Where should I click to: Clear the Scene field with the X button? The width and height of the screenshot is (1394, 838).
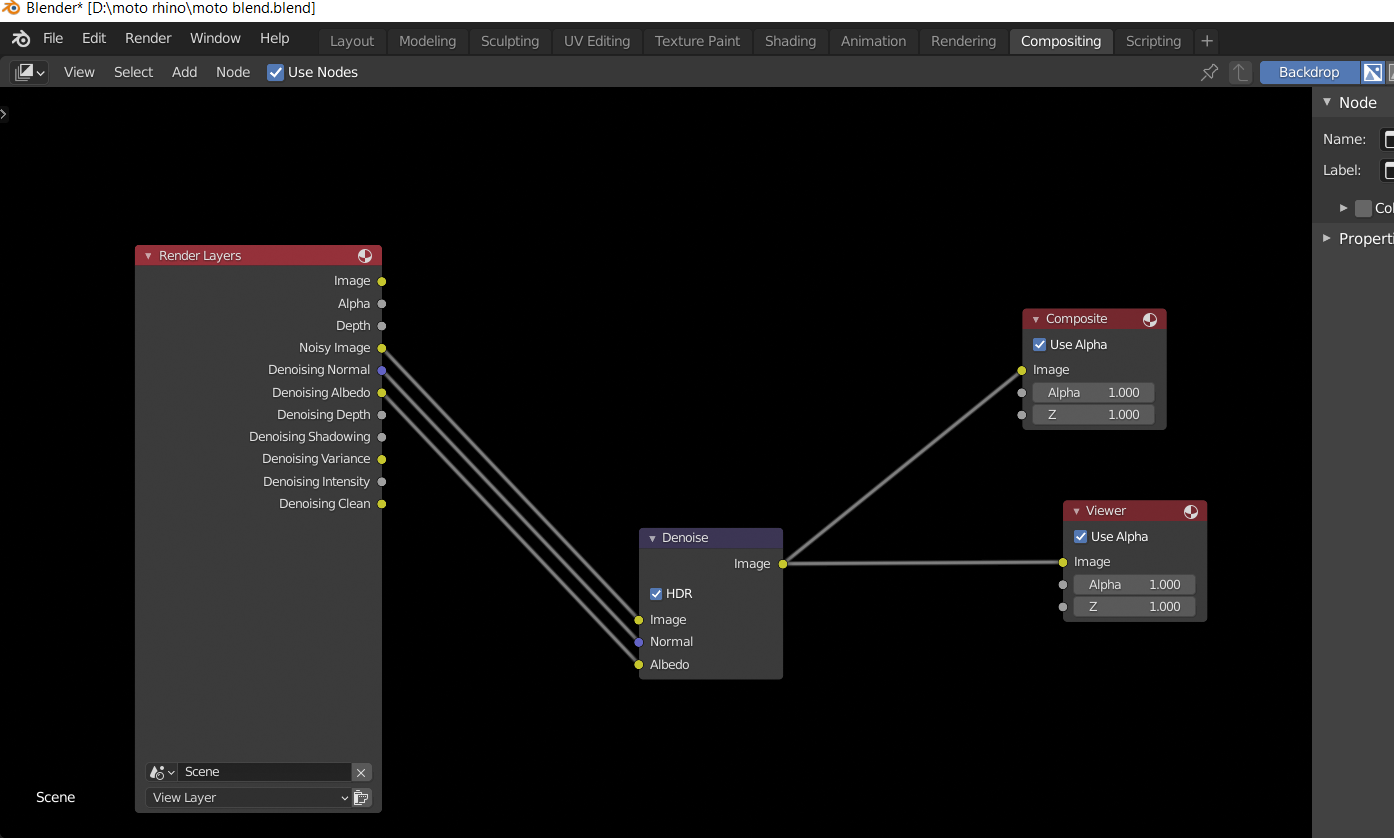362,772
